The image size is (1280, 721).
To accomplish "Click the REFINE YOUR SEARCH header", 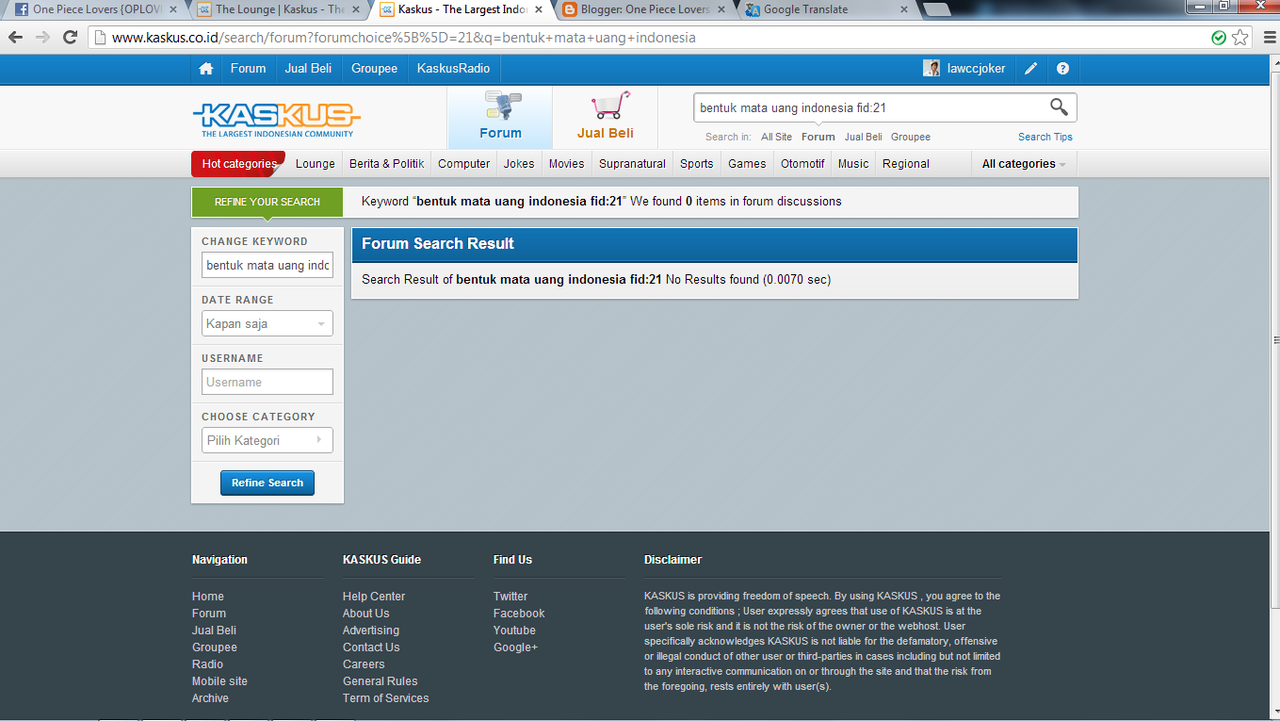I will (x=267, y=202).
